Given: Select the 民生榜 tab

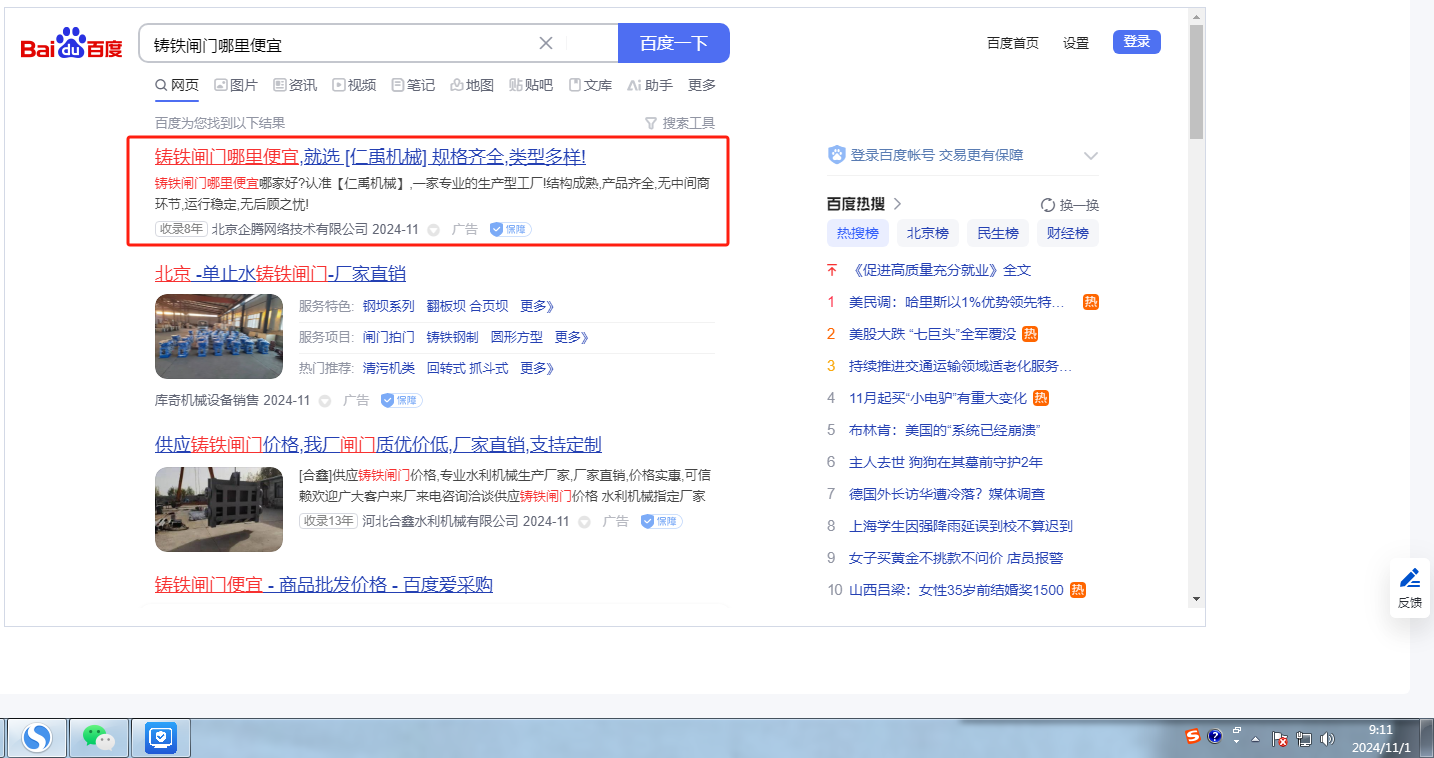Looking at the screenshot, I should click(998, 233).
